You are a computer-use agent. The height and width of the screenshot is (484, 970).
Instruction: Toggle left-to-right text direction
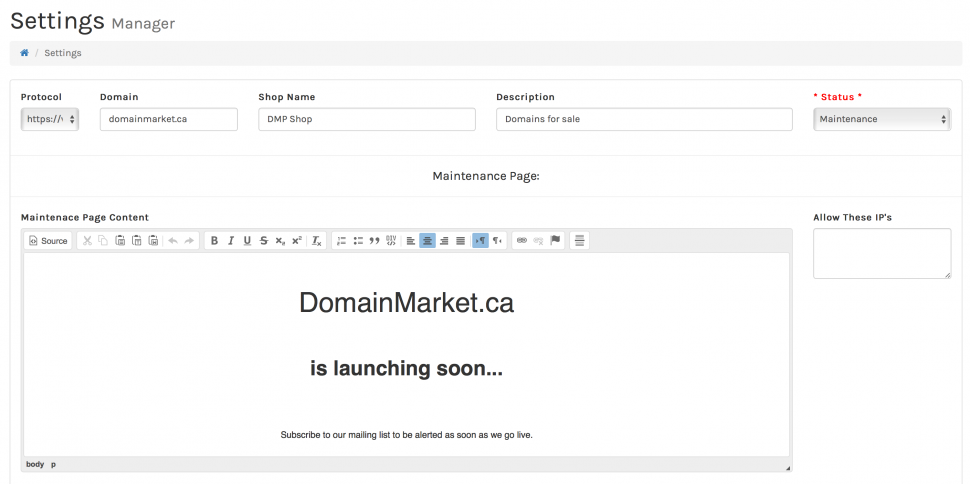[480, 241]
